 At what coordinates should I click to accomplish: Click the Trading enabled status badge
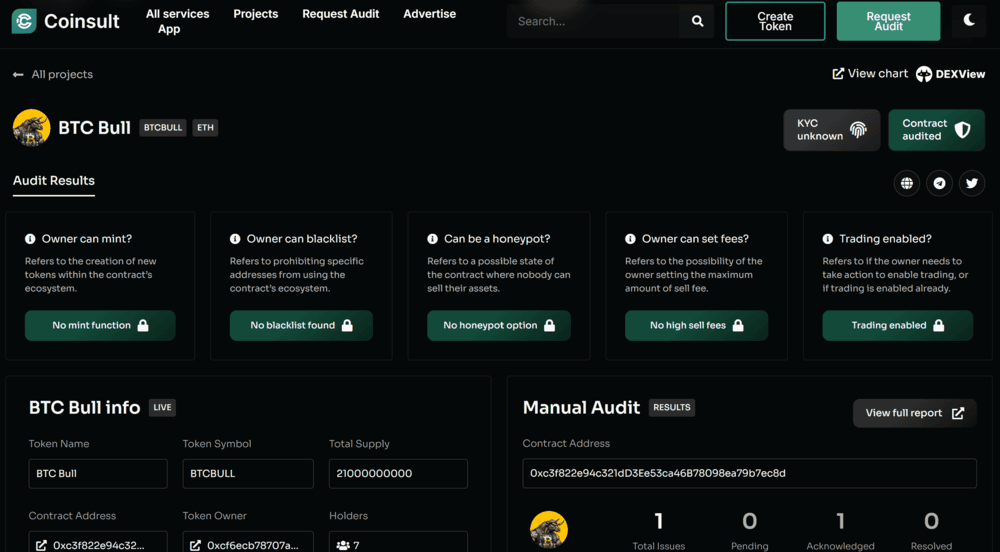coord(897,325)
